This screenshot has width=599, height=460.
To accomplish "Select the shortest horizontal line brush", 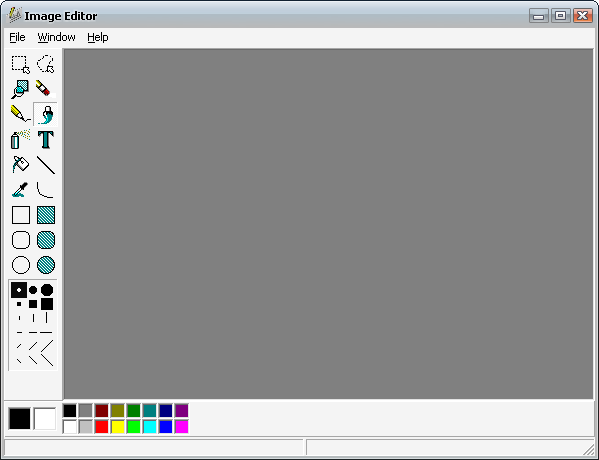I will [19, 332].
